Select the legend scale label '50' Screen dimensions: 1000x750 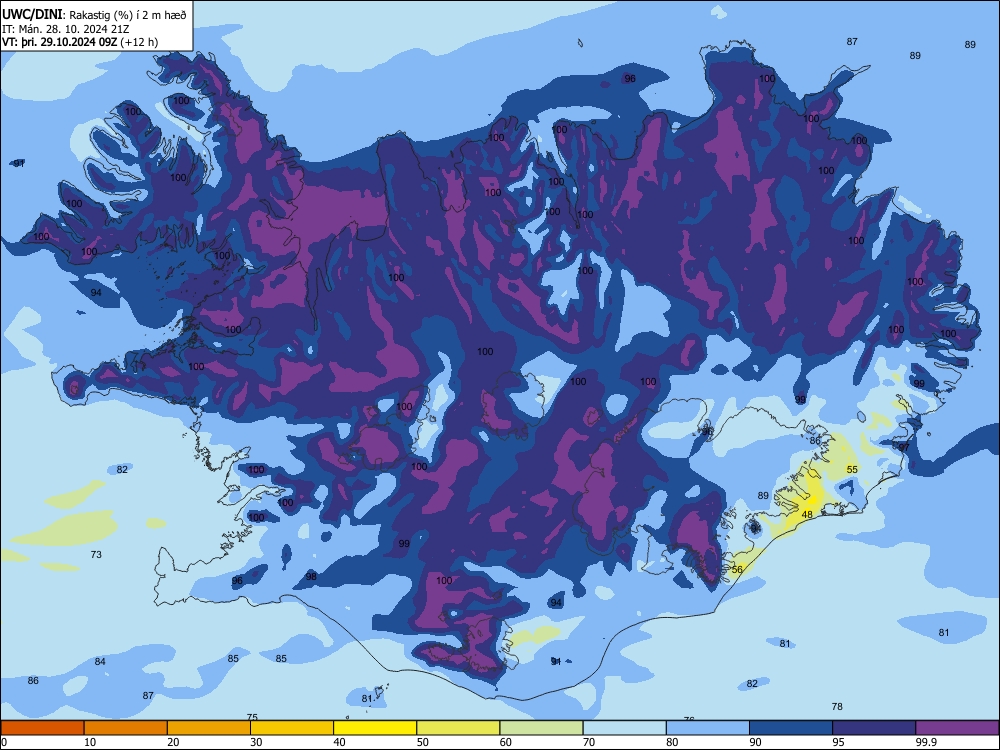point(423,742)
